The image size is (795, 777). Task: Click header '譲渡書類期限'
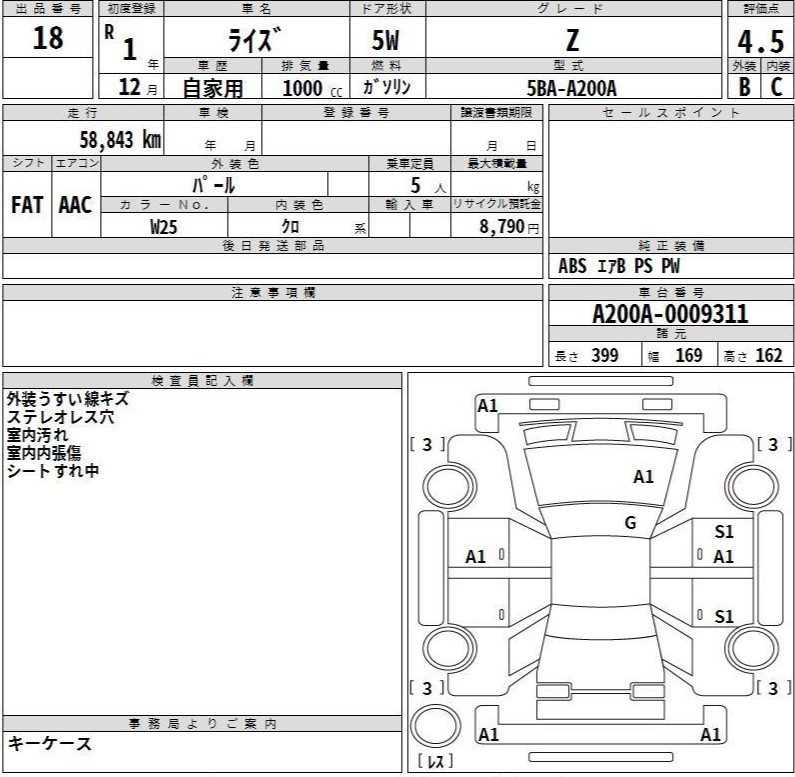[496, 113]
